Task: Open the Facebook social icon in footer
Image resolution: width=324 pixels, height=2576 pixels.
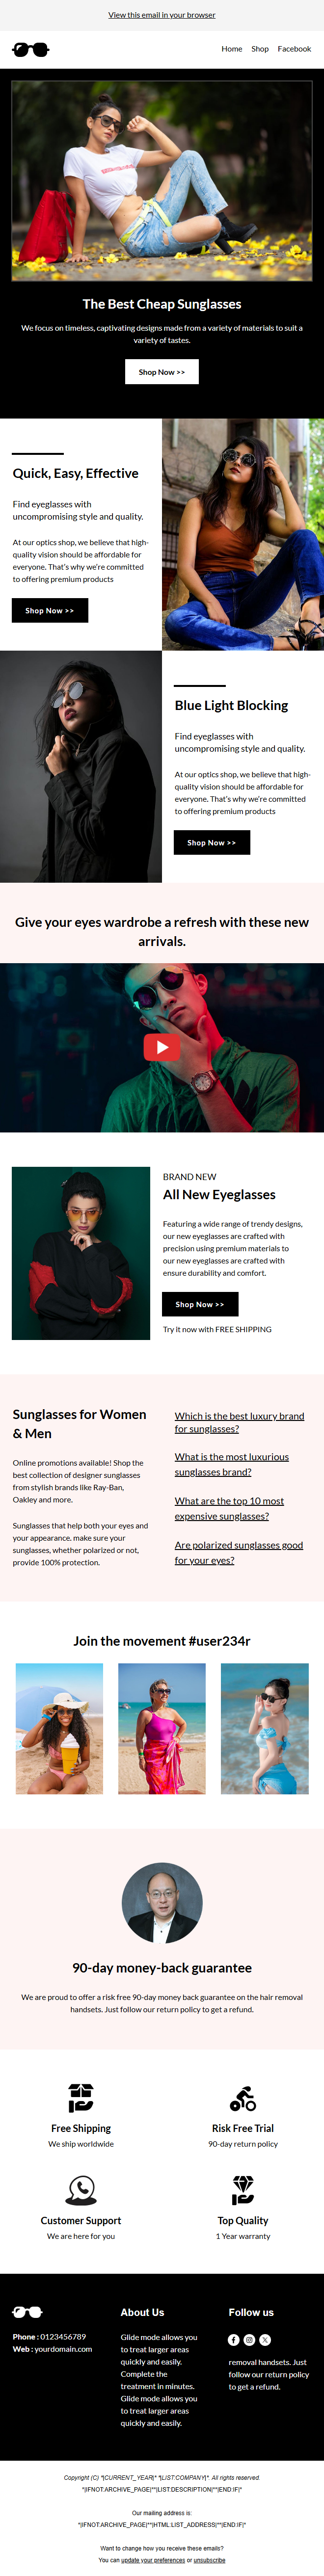Action: (234, 2339)
